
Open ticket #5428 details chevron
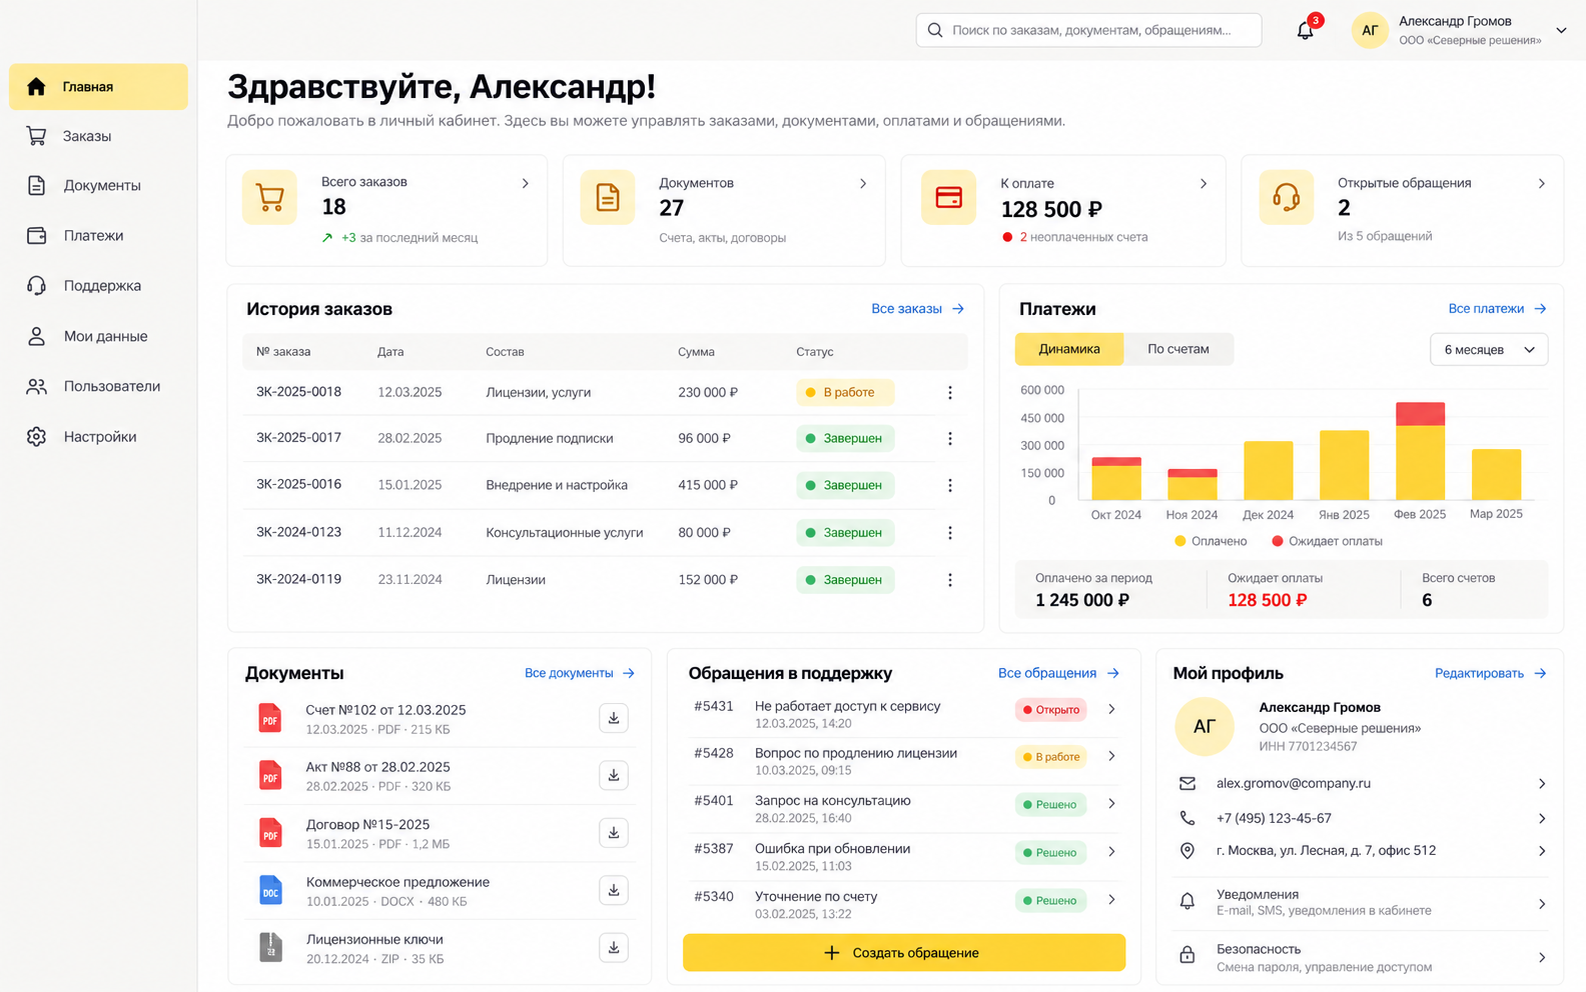1112,756
